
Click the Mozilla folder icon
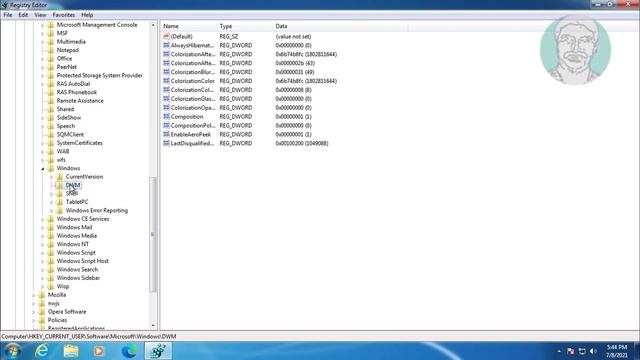point(42,295)
